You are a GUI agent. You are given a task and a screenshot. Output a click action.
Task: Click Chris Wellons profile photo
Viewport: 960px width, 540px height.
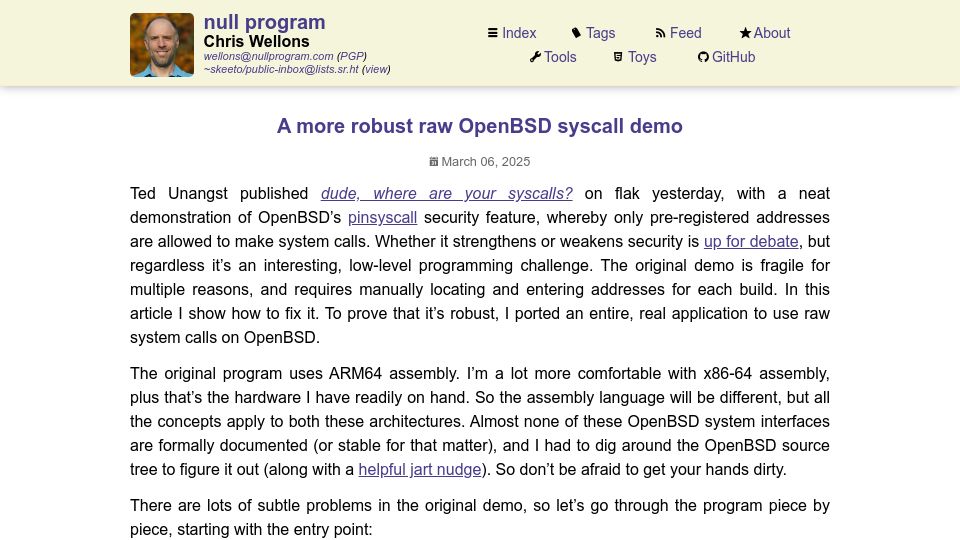click(x=162, y=45)
